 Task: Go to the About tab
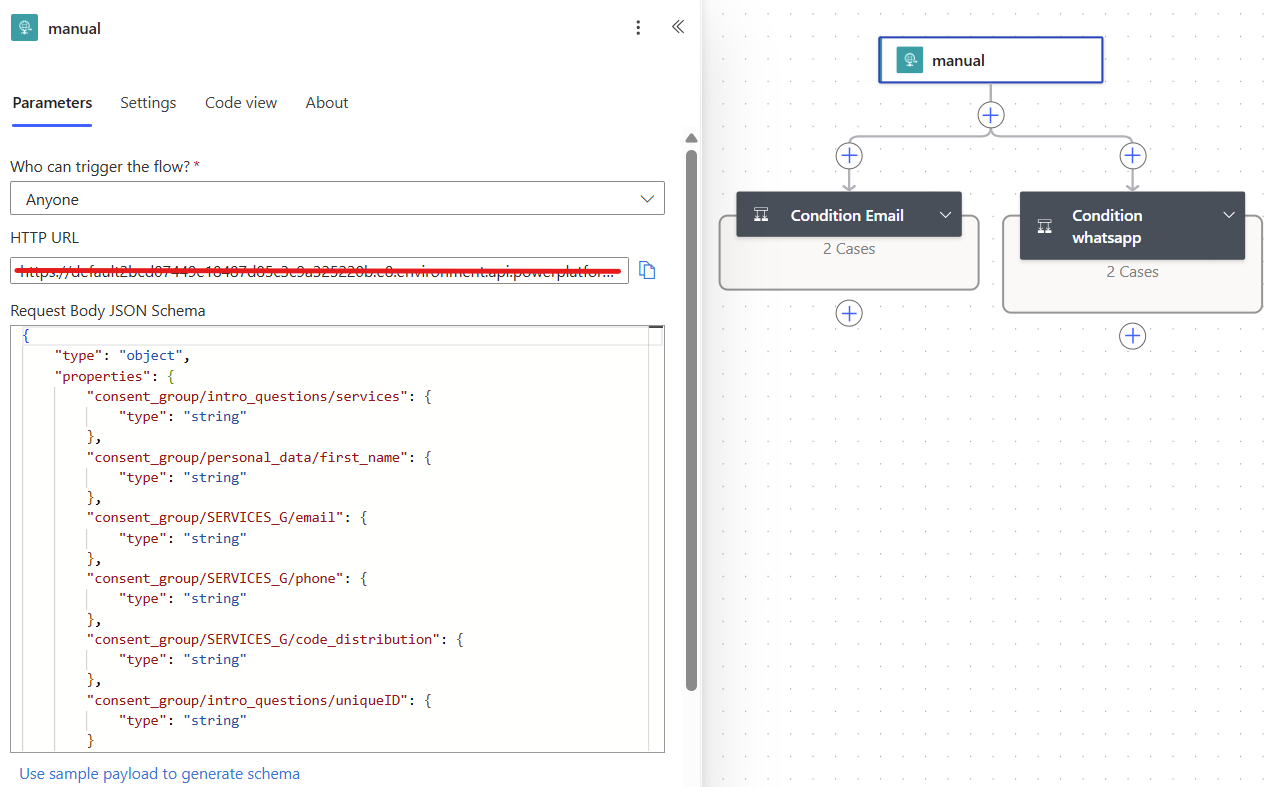tap(327, 103)
